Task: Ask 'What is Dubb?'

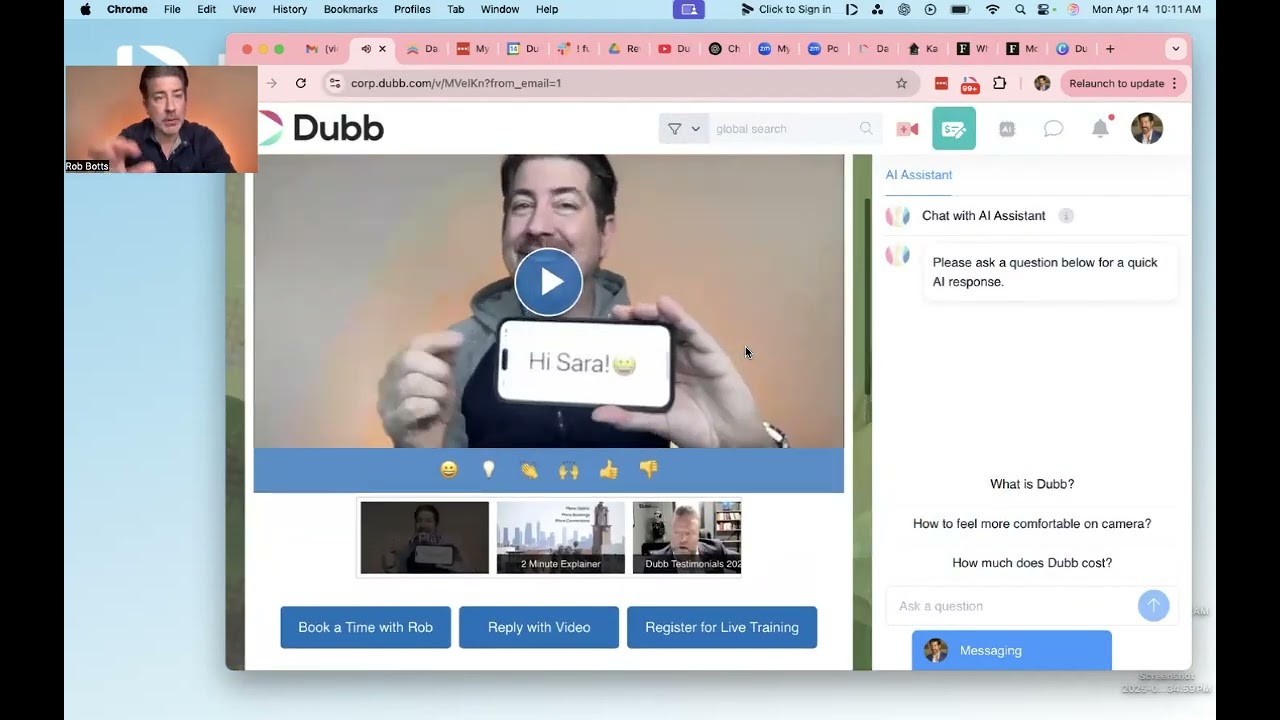Action: [1032, 484]
